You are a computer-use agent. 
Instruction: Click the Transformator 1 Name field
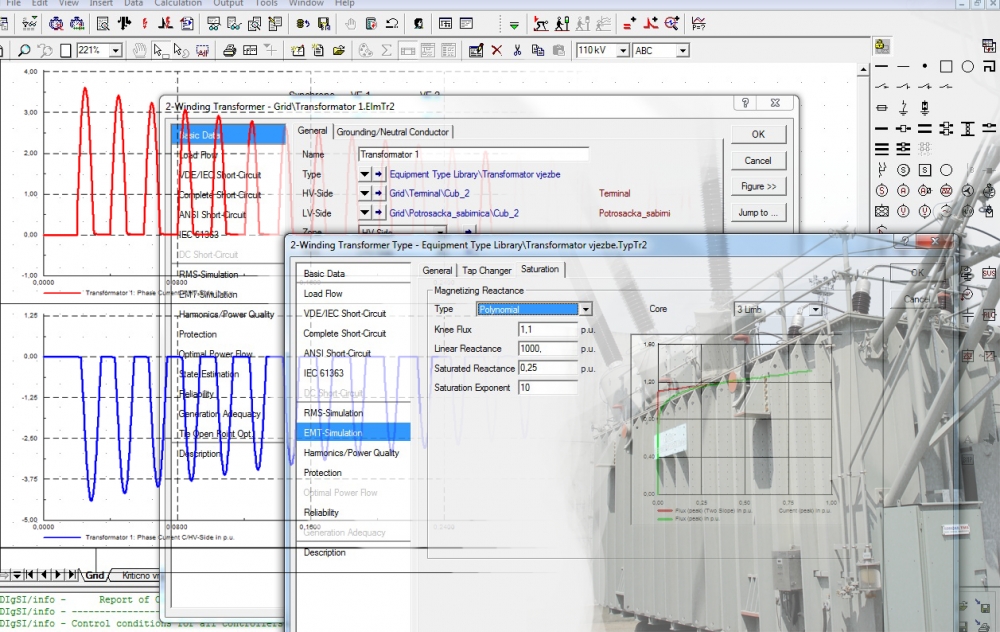(473, 154)
